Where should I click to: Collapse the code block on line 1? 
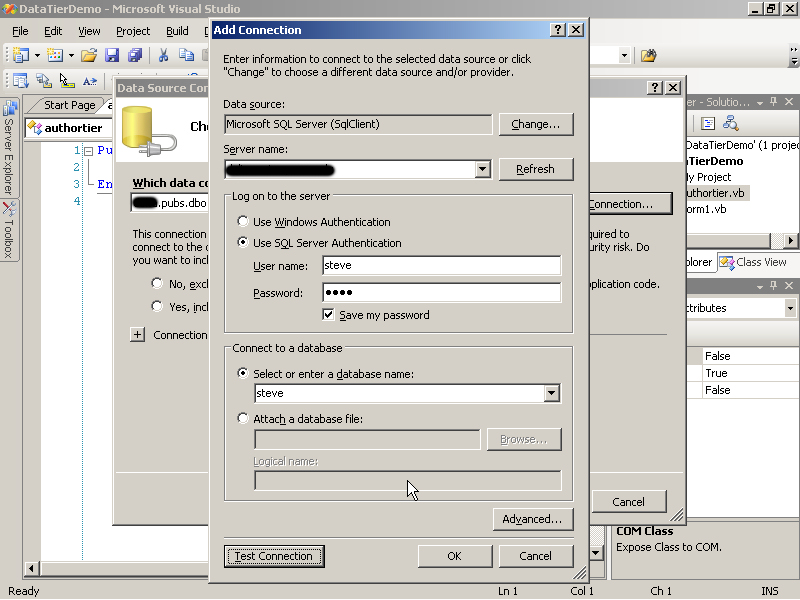pyautogui.click(x=88, y=151)
